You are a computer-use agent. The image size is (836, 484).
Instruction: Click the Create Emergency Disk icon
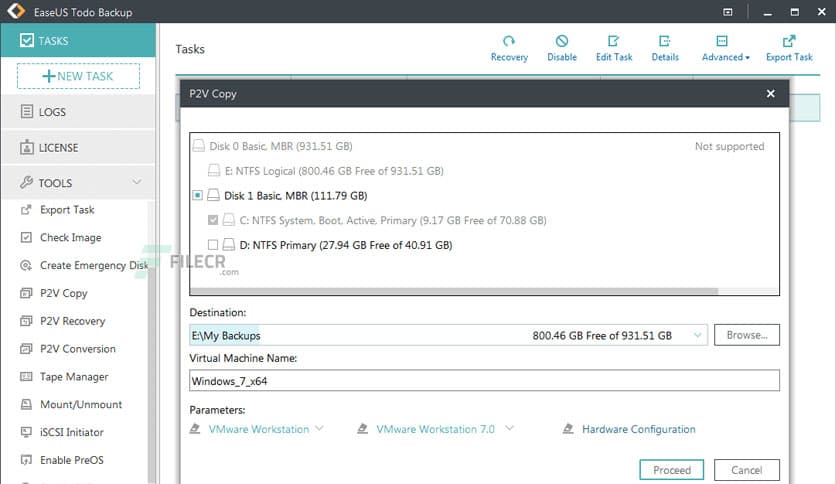coord(26,265)
